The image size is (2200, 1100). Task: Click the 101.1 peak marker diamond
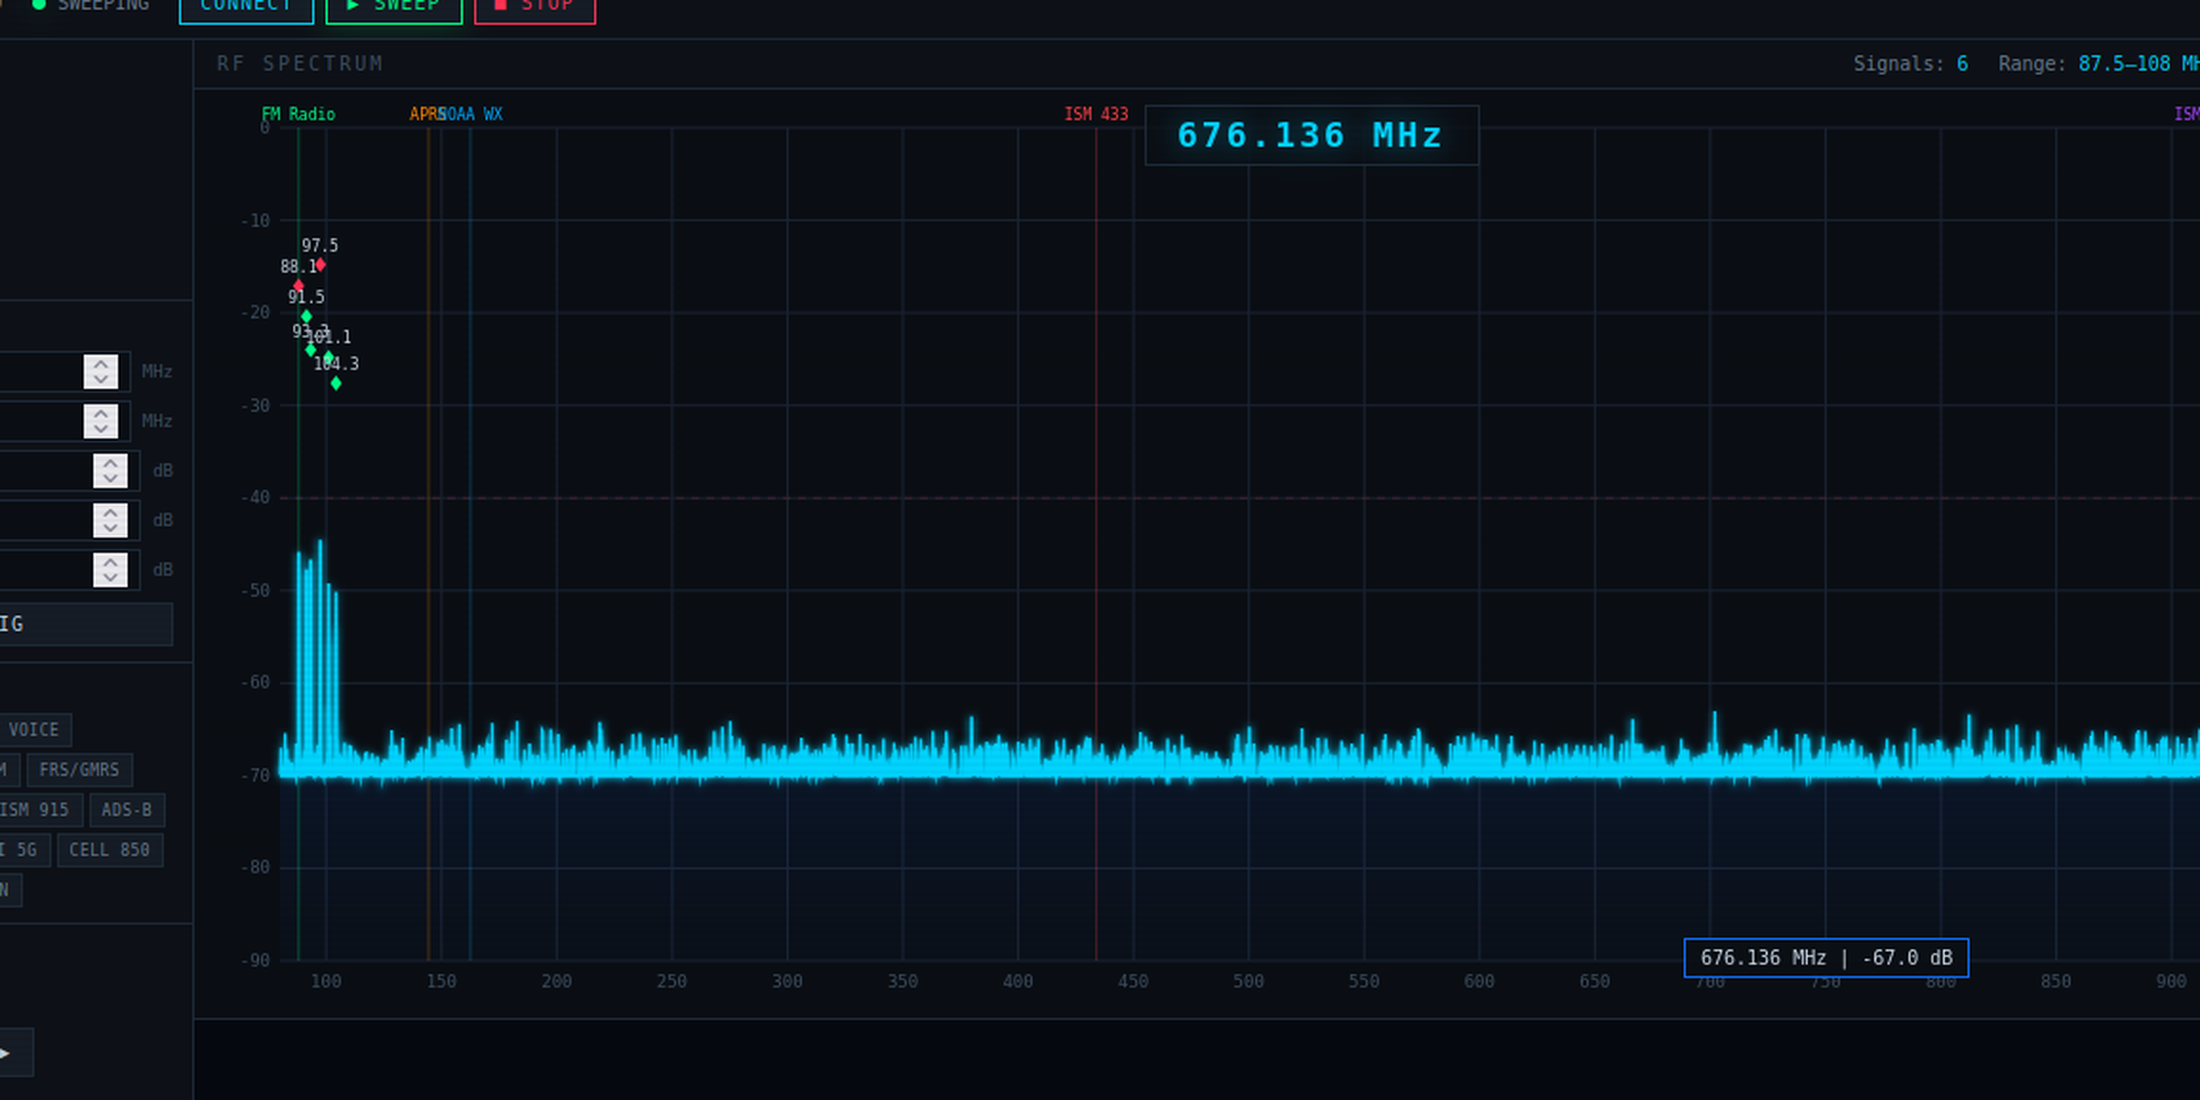[328, 357]
